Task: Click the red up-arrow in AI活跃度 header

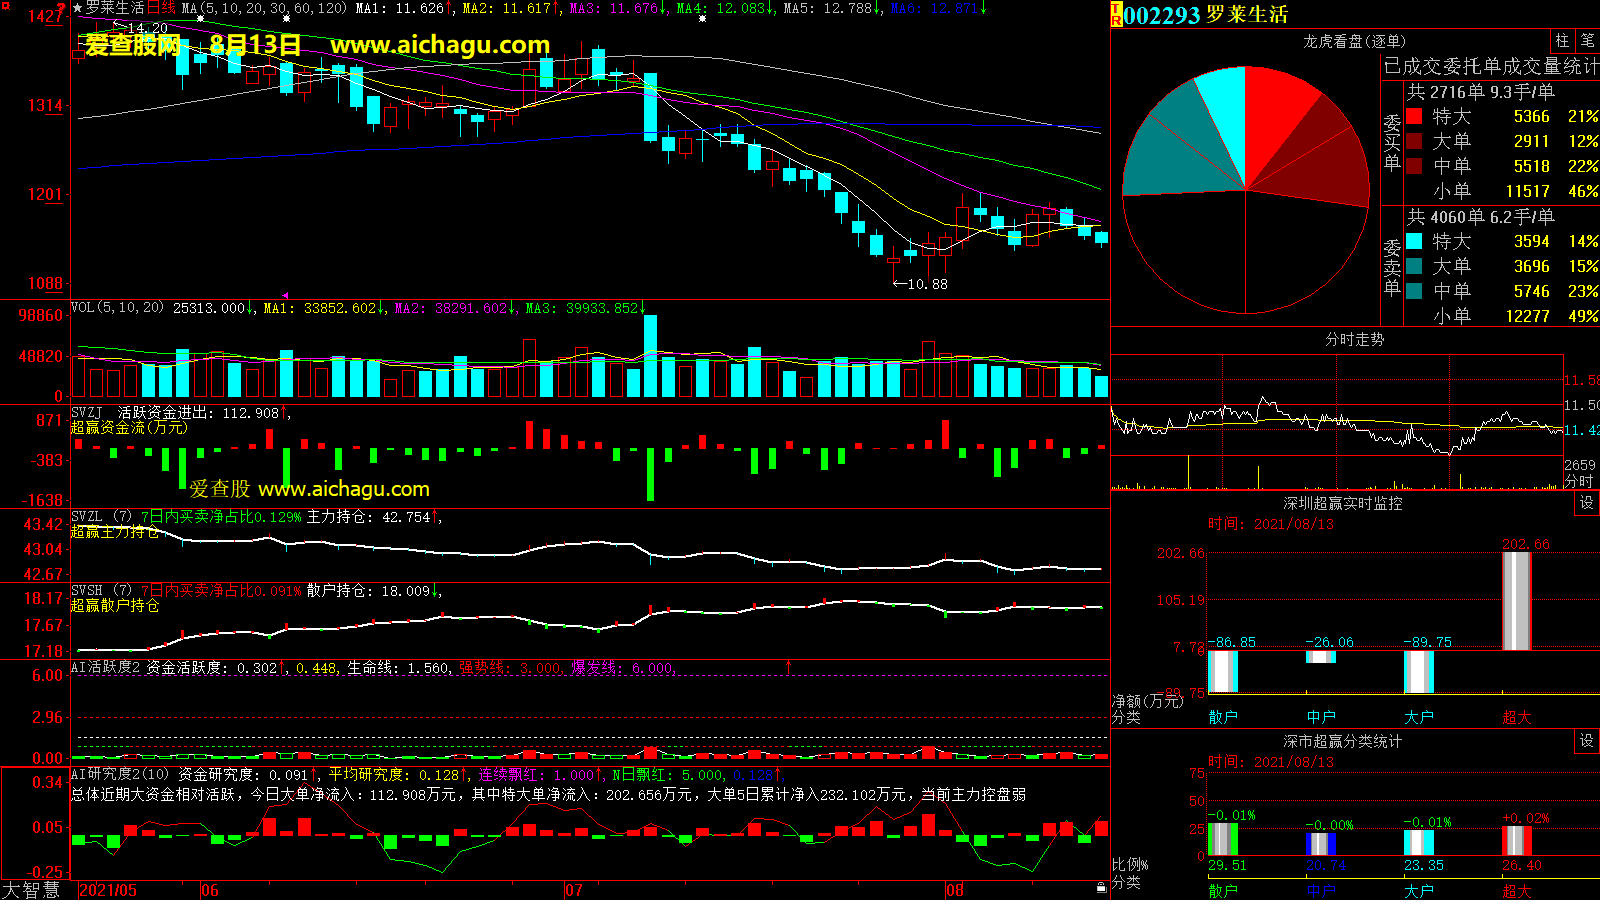Action: click(x=789, y=667)
